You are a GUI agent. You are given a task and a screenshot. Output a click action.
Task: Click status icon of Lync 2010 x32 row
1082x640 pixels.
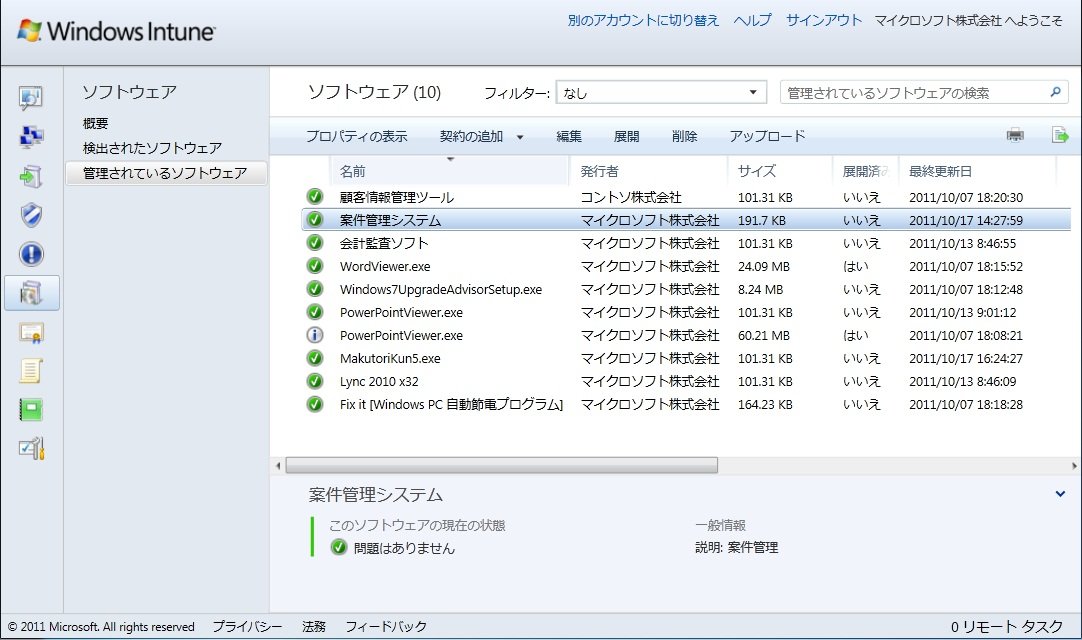tap(315, 381)
